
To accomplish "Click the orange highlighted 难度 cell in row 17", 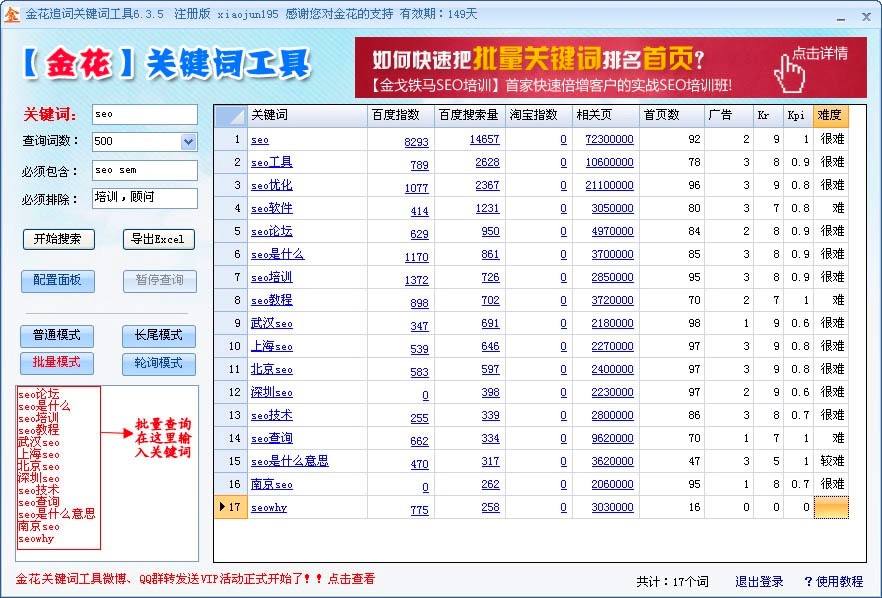I will [831, 508].
